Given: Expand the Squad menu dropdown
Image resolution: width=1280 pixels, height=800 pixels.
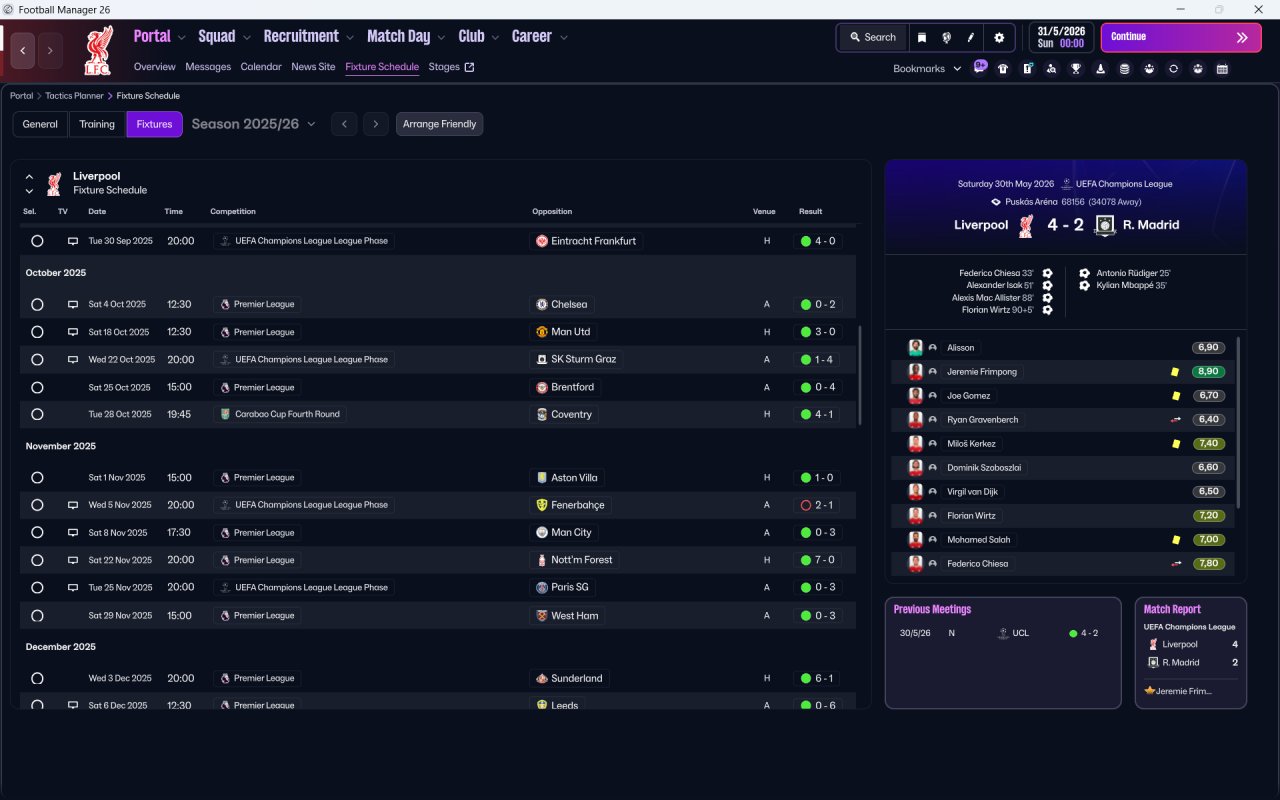Looking at the screenshot, I should pos(246,37).
